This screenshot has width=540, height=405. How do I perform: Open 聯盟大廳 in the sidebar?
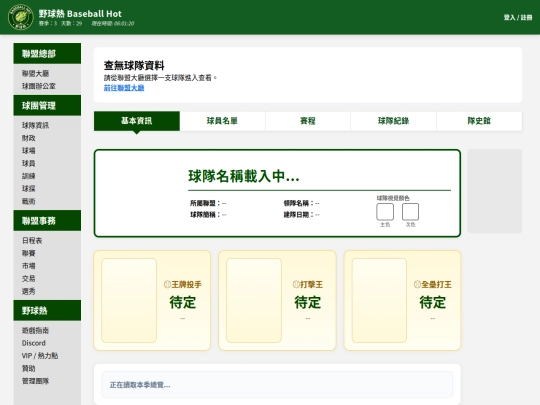coord(35,73)
